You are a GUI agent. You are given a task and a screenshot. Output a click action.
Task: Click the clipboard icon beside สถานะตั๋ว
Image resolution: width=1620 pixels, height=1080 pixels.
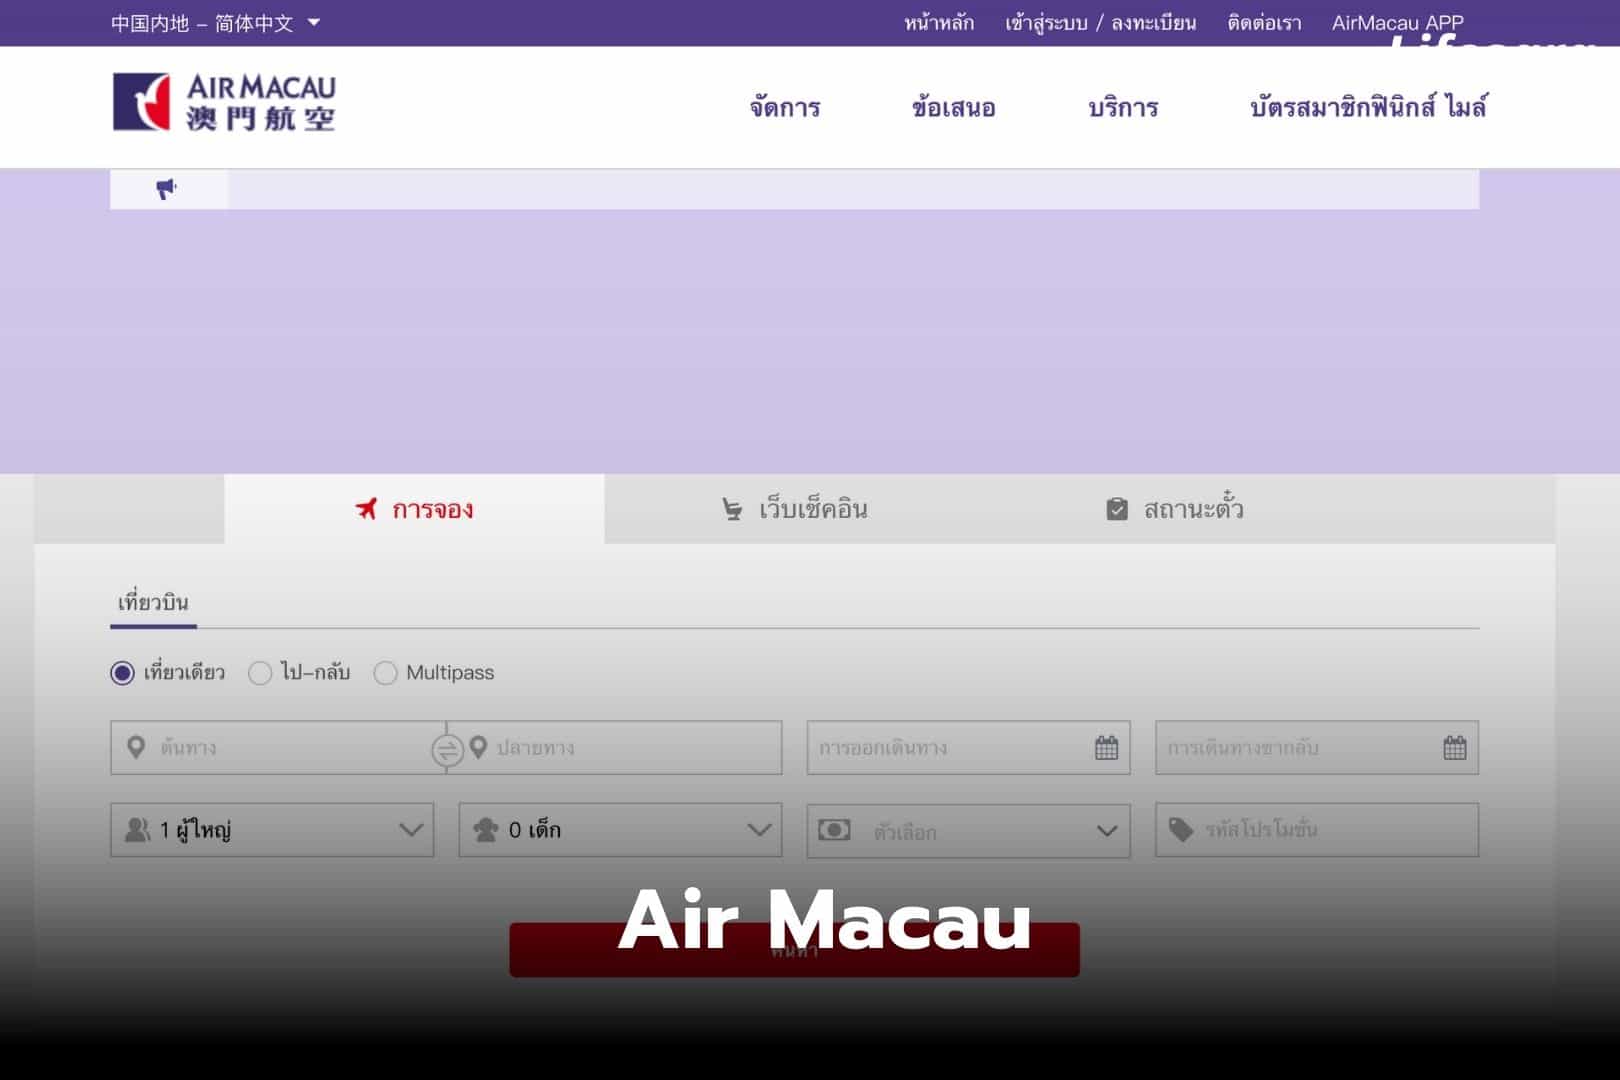coord(1117,509)
